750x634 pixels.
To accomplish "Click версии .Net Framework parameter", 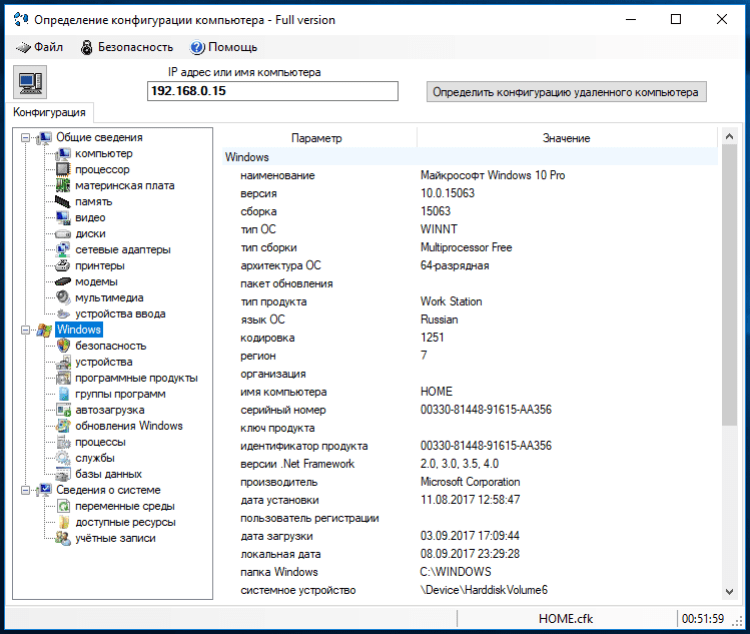I will point(297,464).
